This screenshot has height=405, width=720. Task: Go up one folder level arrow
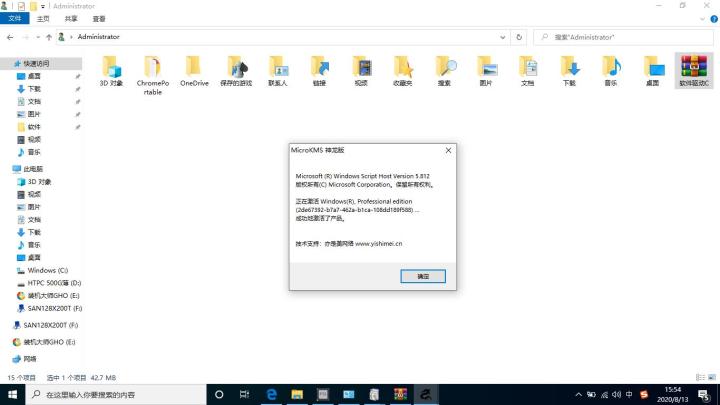point(49,37)
